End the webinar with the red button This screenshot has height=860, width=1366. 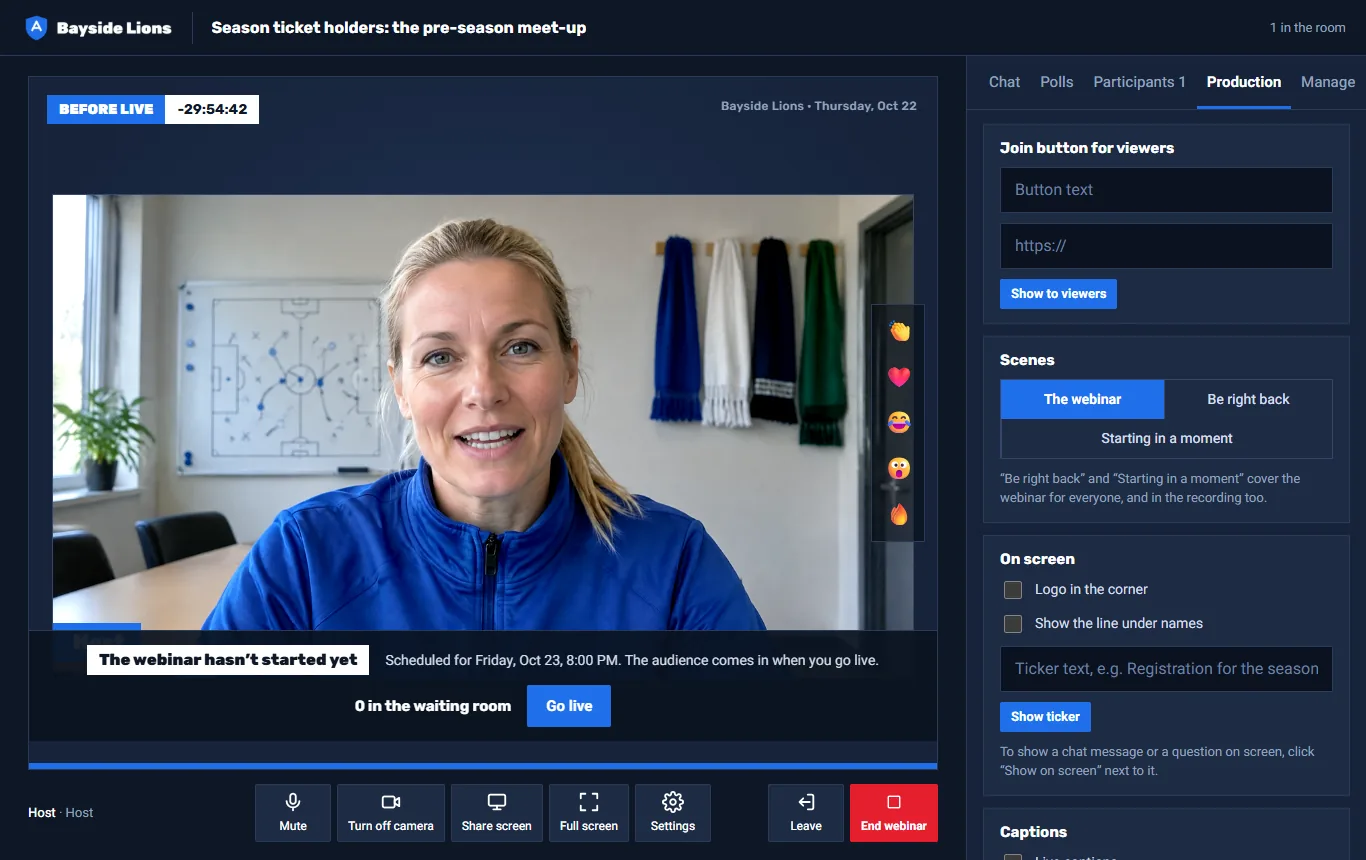[894, 813]
